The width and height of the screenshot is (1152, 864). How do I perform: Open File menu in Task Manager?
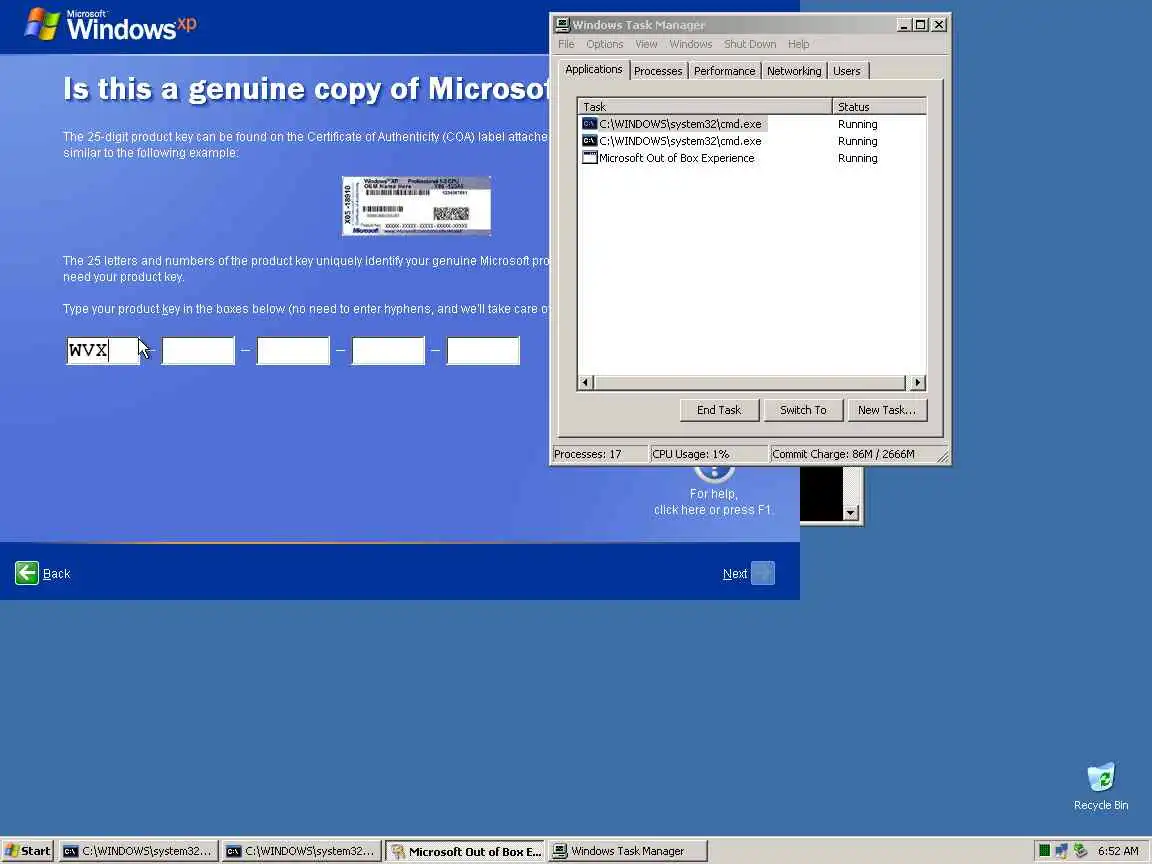[x=566, y=44]
